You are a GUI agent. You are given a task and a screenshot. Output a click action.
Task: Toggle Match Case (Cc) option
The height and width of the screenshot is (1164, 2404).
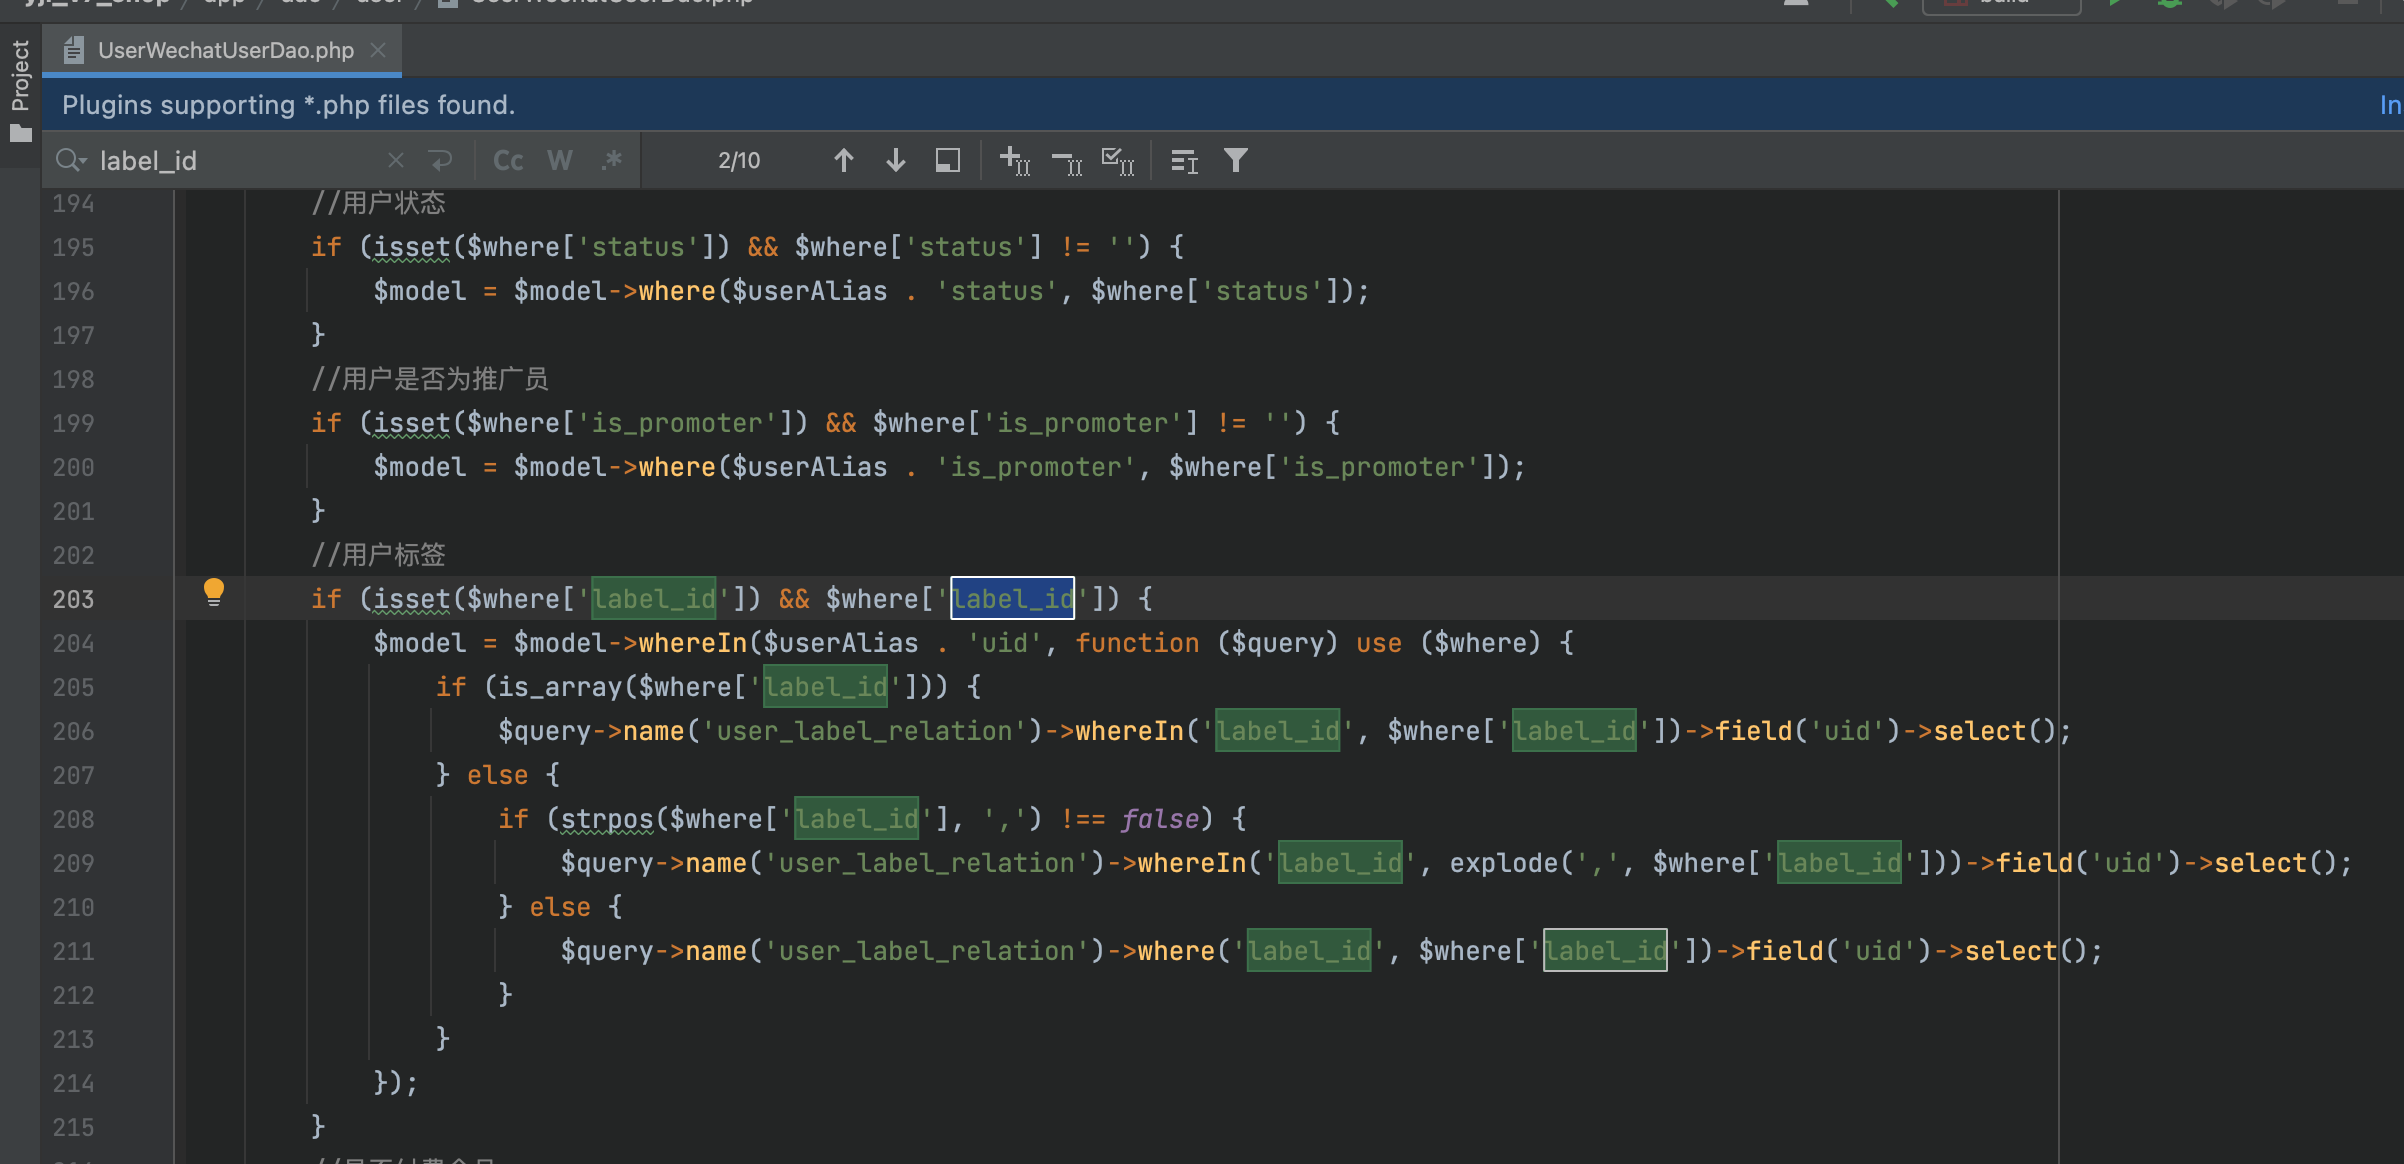[508, 160]
